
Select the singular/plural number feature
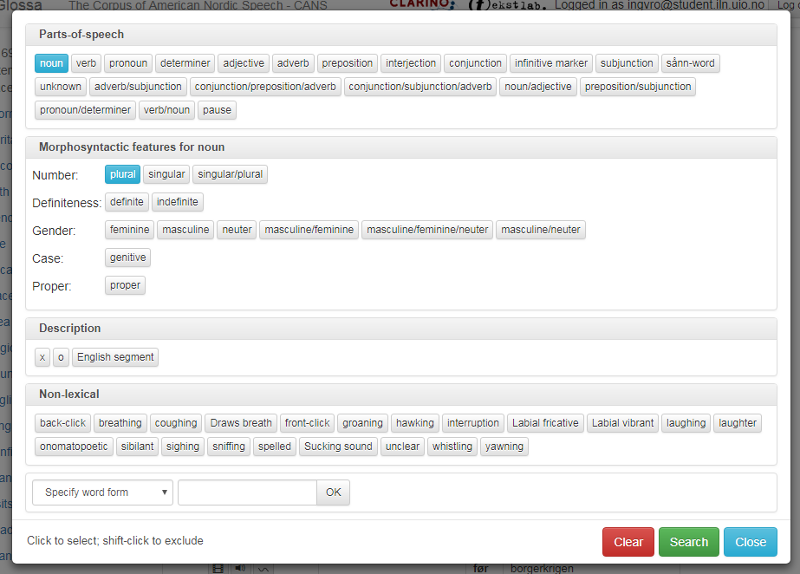tap(230, 174)
